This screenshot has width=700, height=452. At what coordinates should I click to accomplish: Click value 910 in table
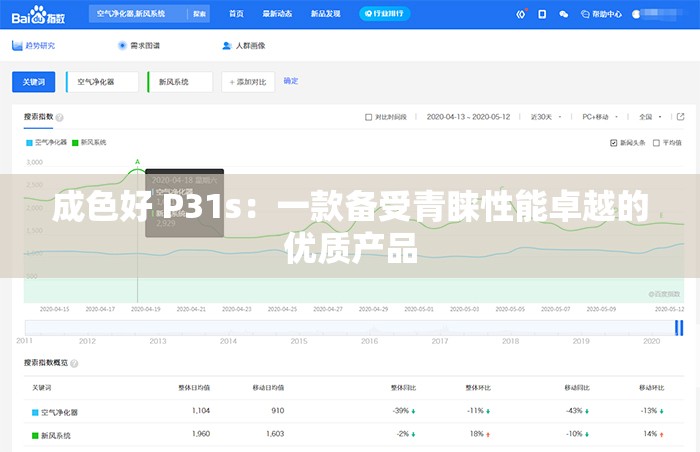pos(278,411)
